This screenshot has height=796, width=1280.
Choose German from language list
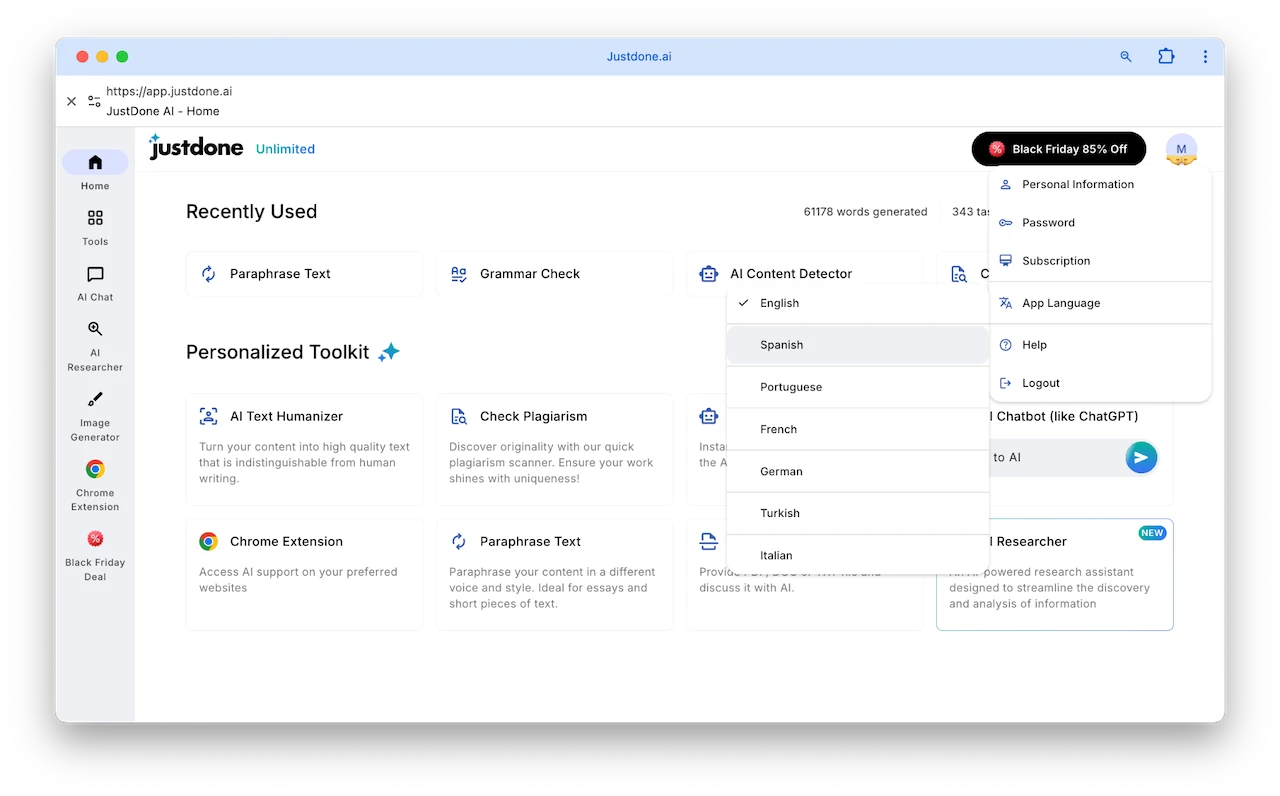[x=781, y=471]
